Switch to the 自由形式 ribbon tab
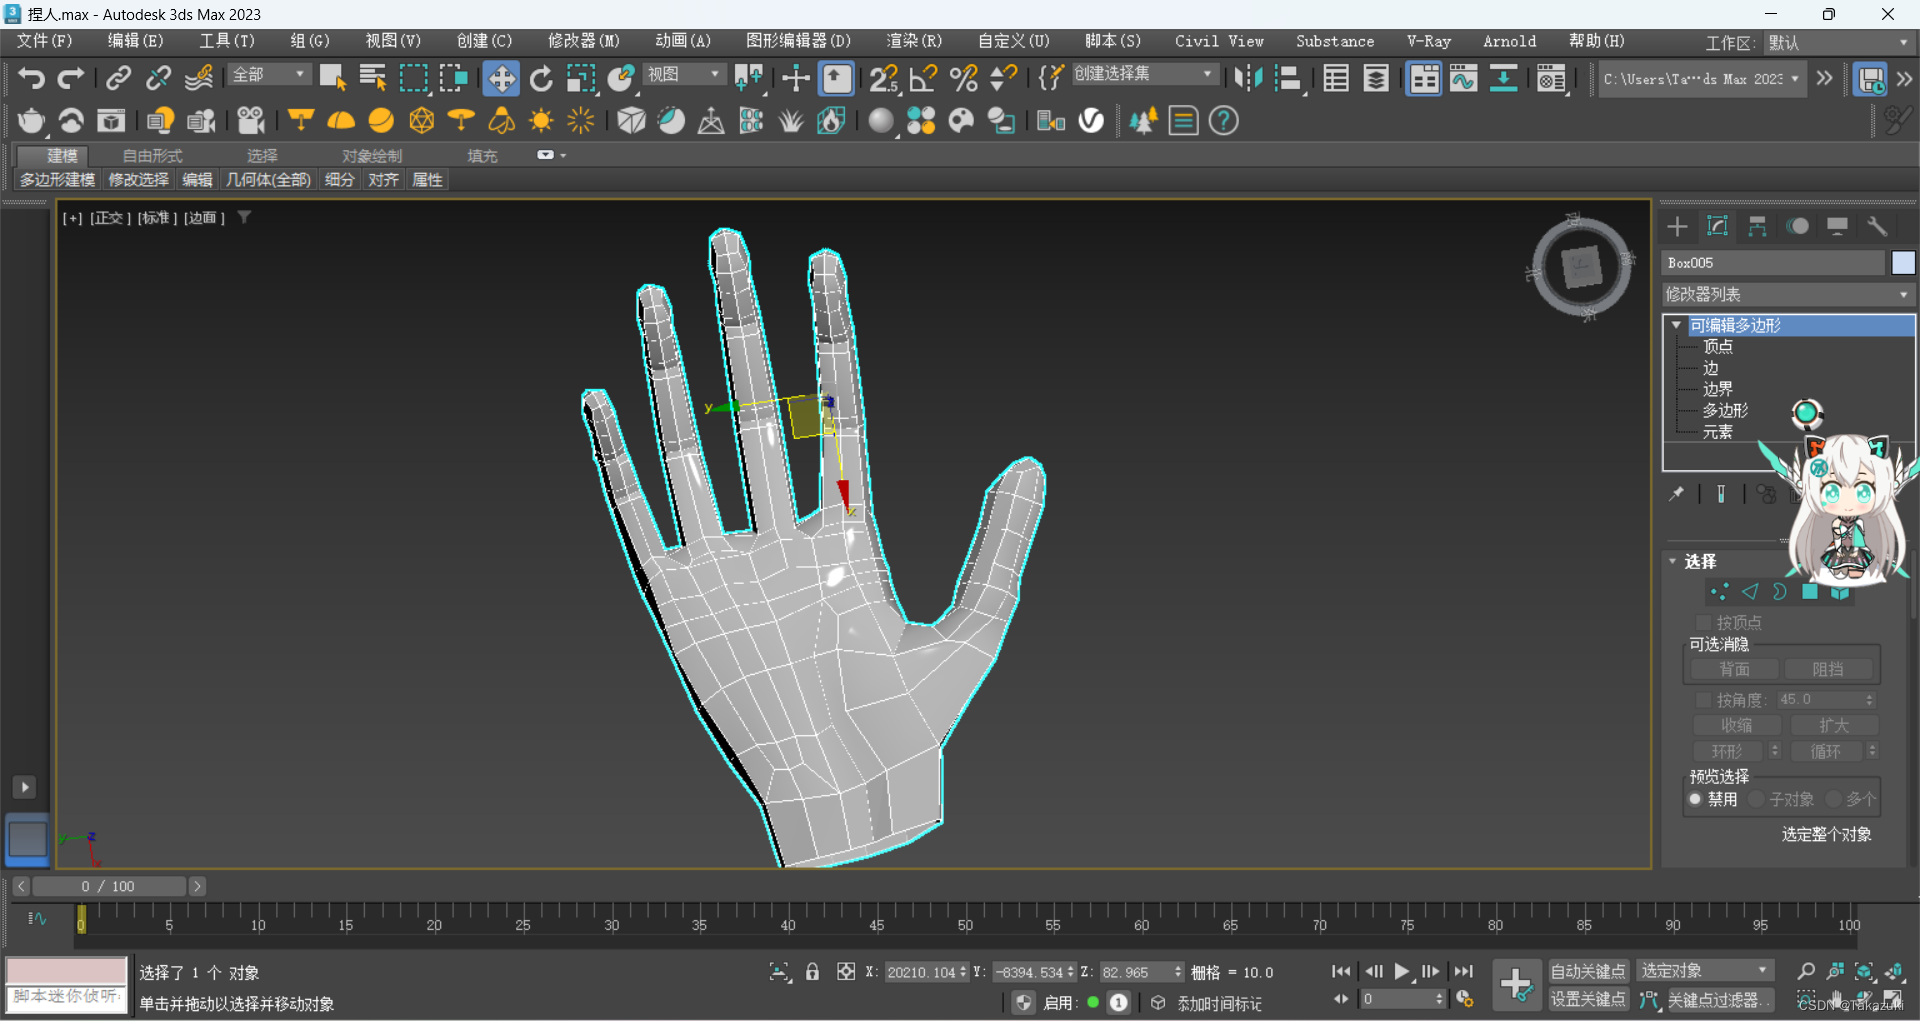1920x1021 pixels. pos(152,156)
